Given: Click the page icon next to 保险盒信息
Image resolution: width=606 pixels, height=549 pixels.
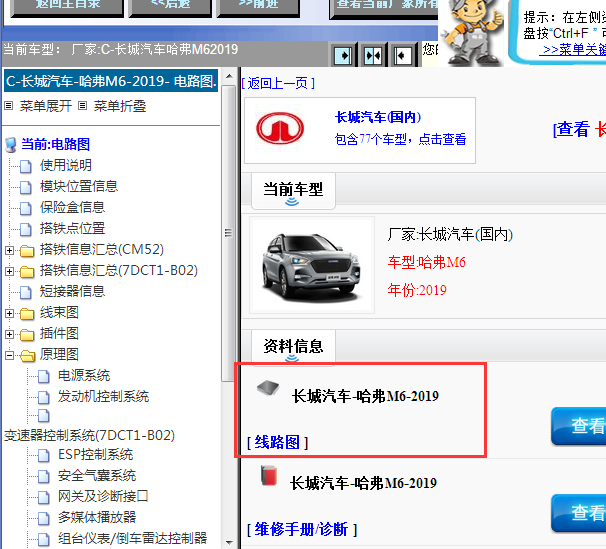Looking at the screenshot, I should (x=26, y=208).
